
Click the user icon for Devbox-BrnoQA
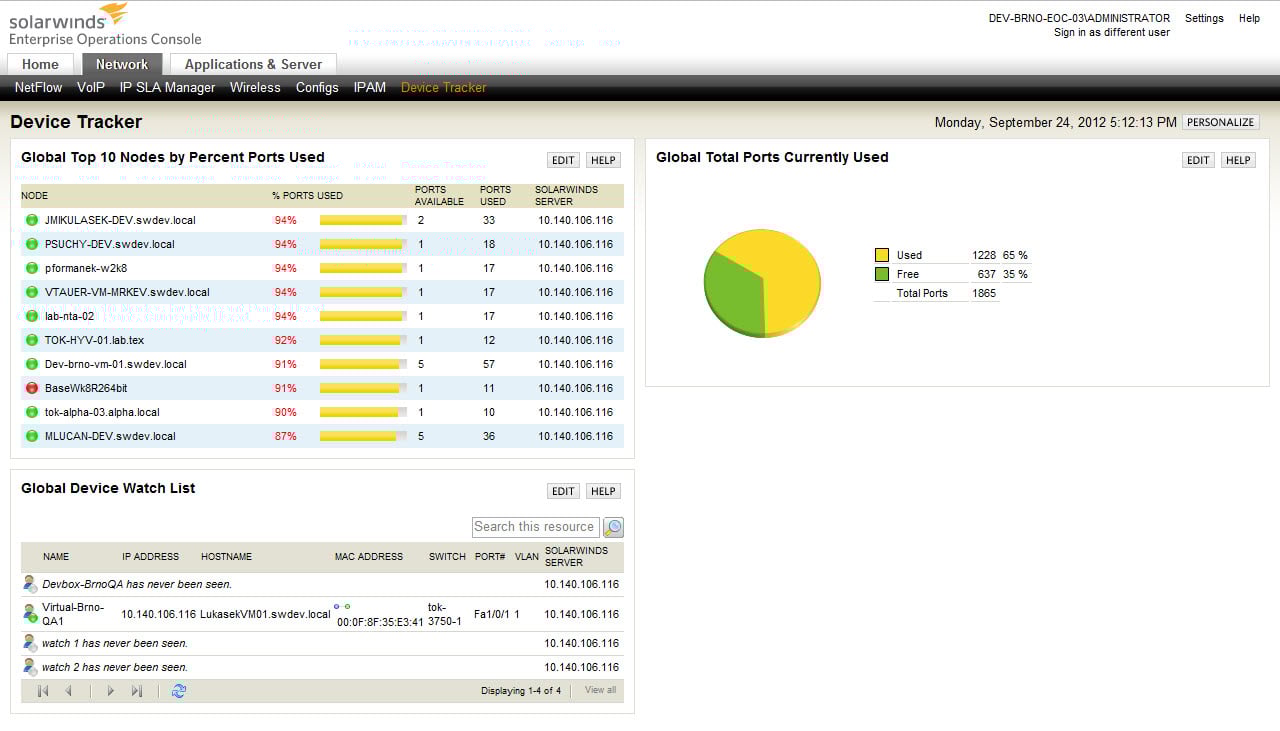pos(31,584)
